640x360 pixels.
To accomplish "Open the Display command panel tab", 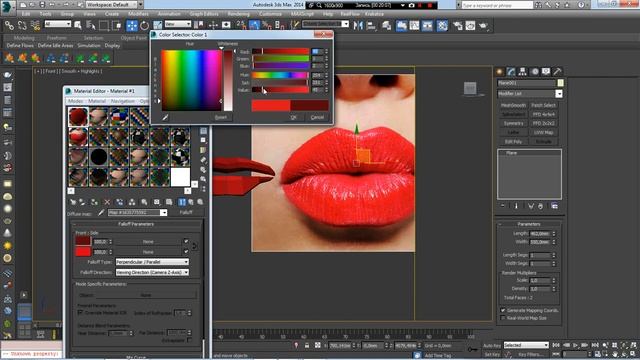I will (x=546, y=71).
